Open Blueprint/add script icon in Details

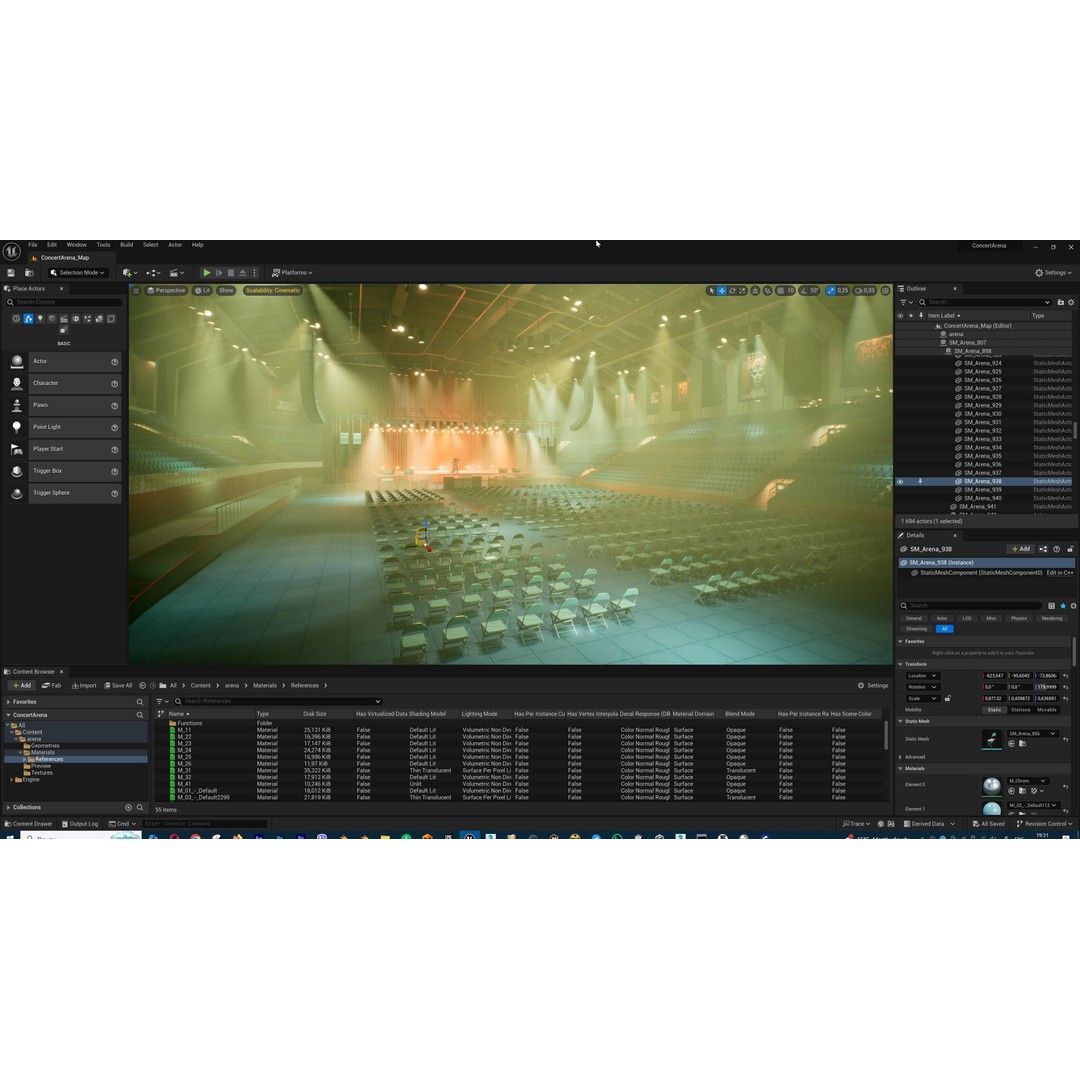tap(1043, 549)
